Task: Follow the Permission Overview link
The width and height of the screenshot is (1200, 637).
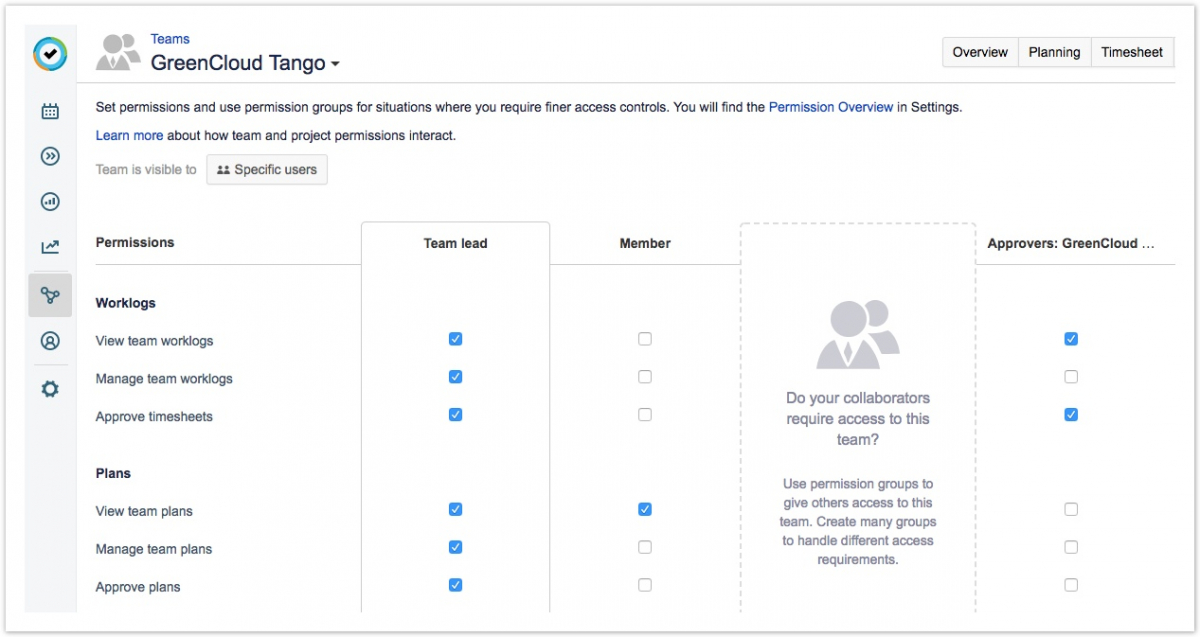Action: pos(830,107)
